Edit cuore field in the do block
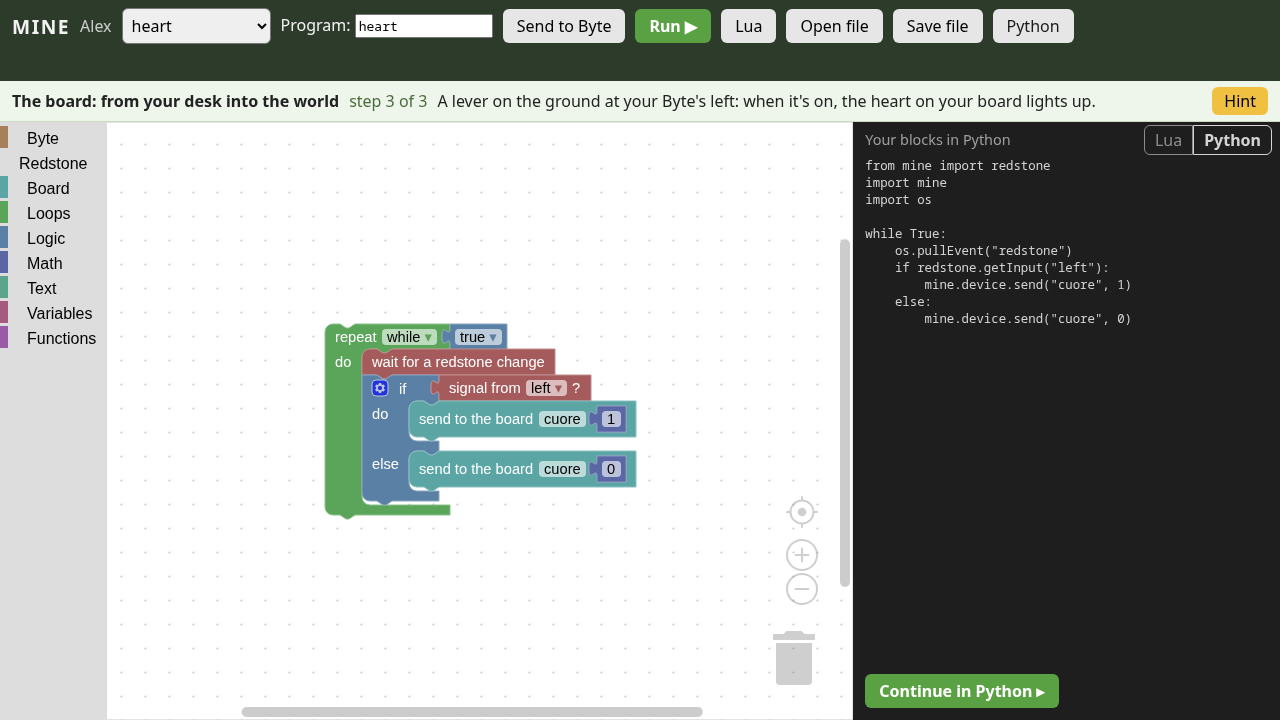This screenshot has height=720, width=1280. 562,419
